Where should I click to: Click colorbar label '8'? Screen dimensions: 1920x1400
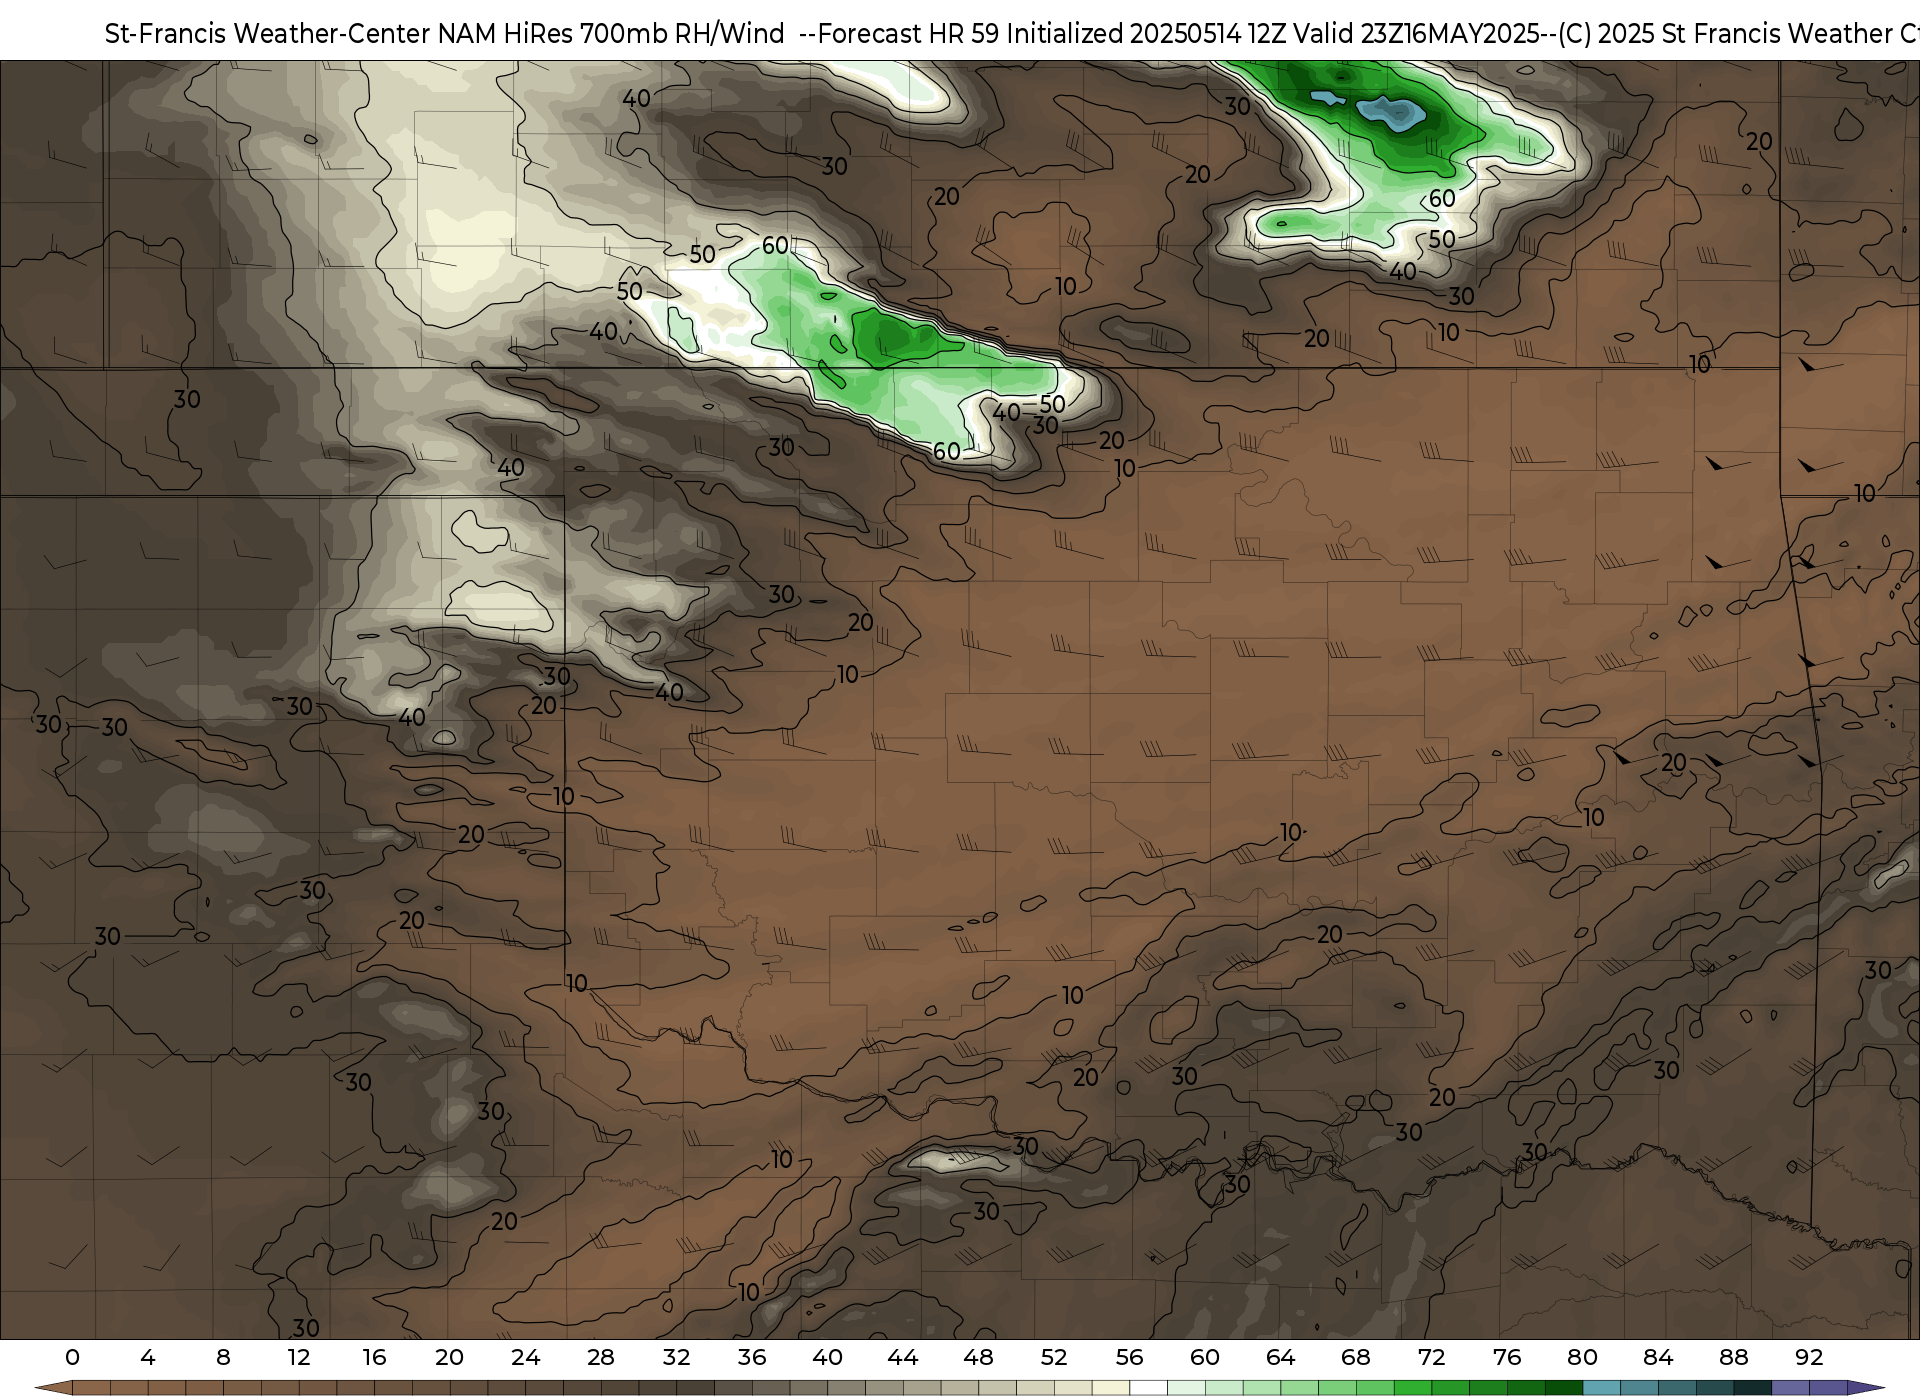tap(223, 1358)
